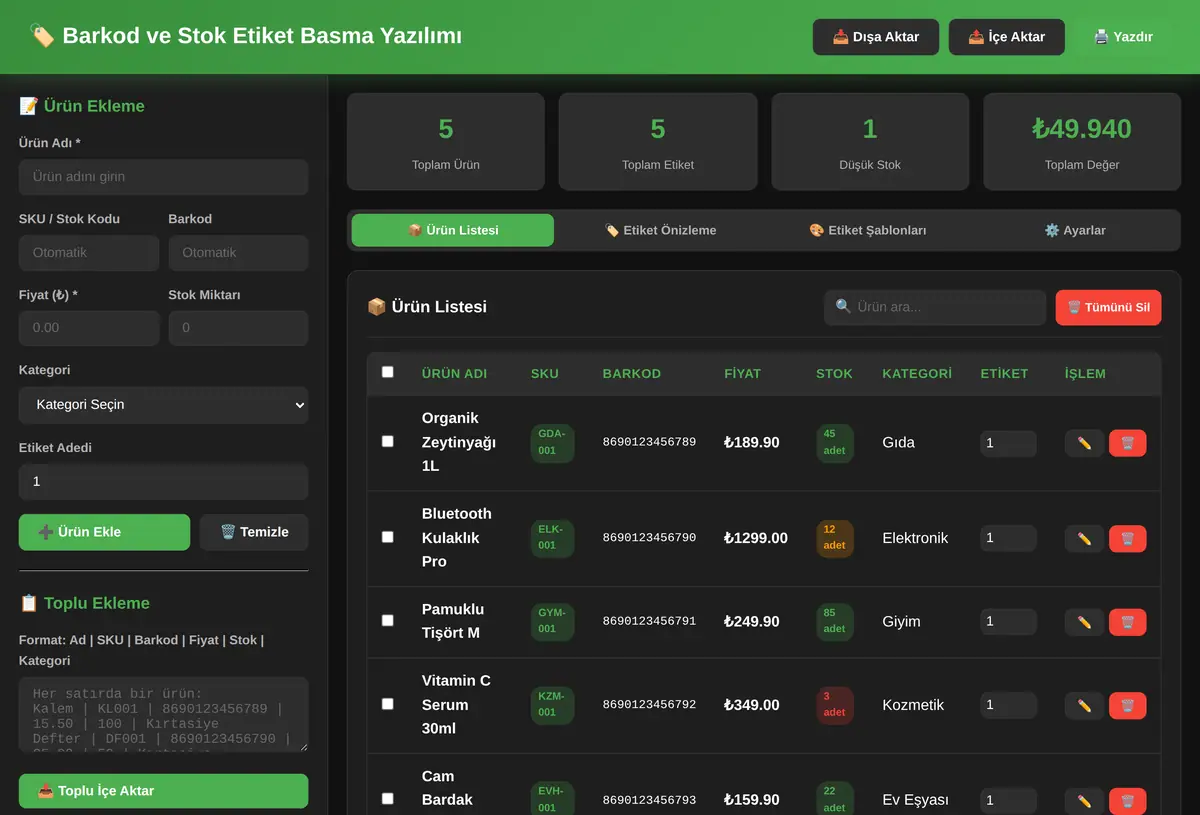The image size is (1200, 815).
Task: Delete the Organik Zeytinyağı 1L row
Action: click(1127, 443)
